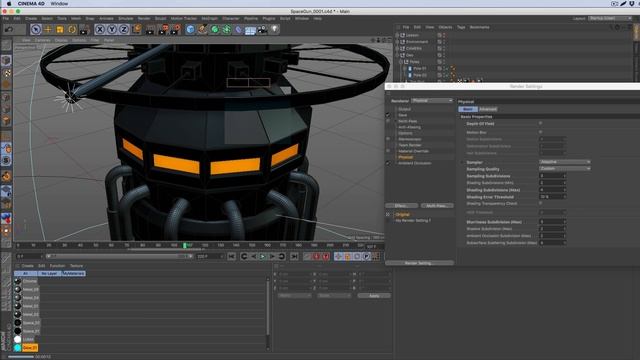
Task: Collapse the Geo object in Object Manager
Action: [x=397, y=55]
